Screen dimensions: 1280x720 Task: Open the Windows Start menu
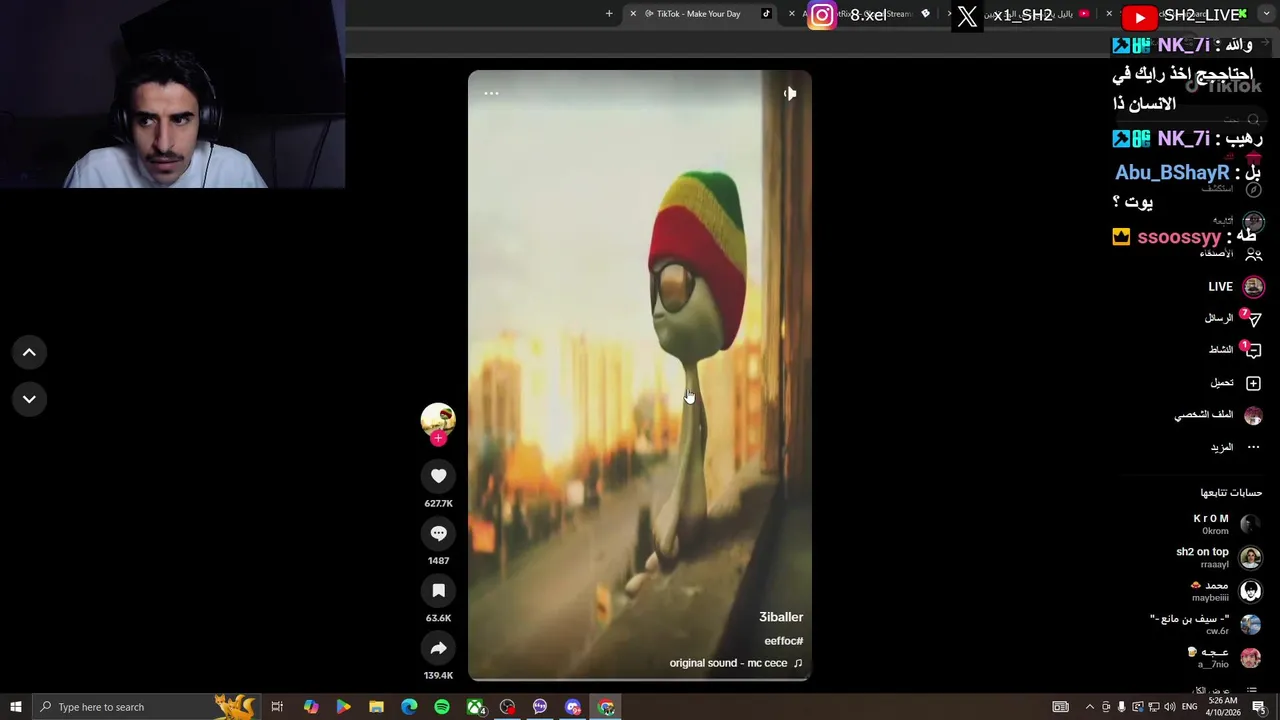coord(15,707)
